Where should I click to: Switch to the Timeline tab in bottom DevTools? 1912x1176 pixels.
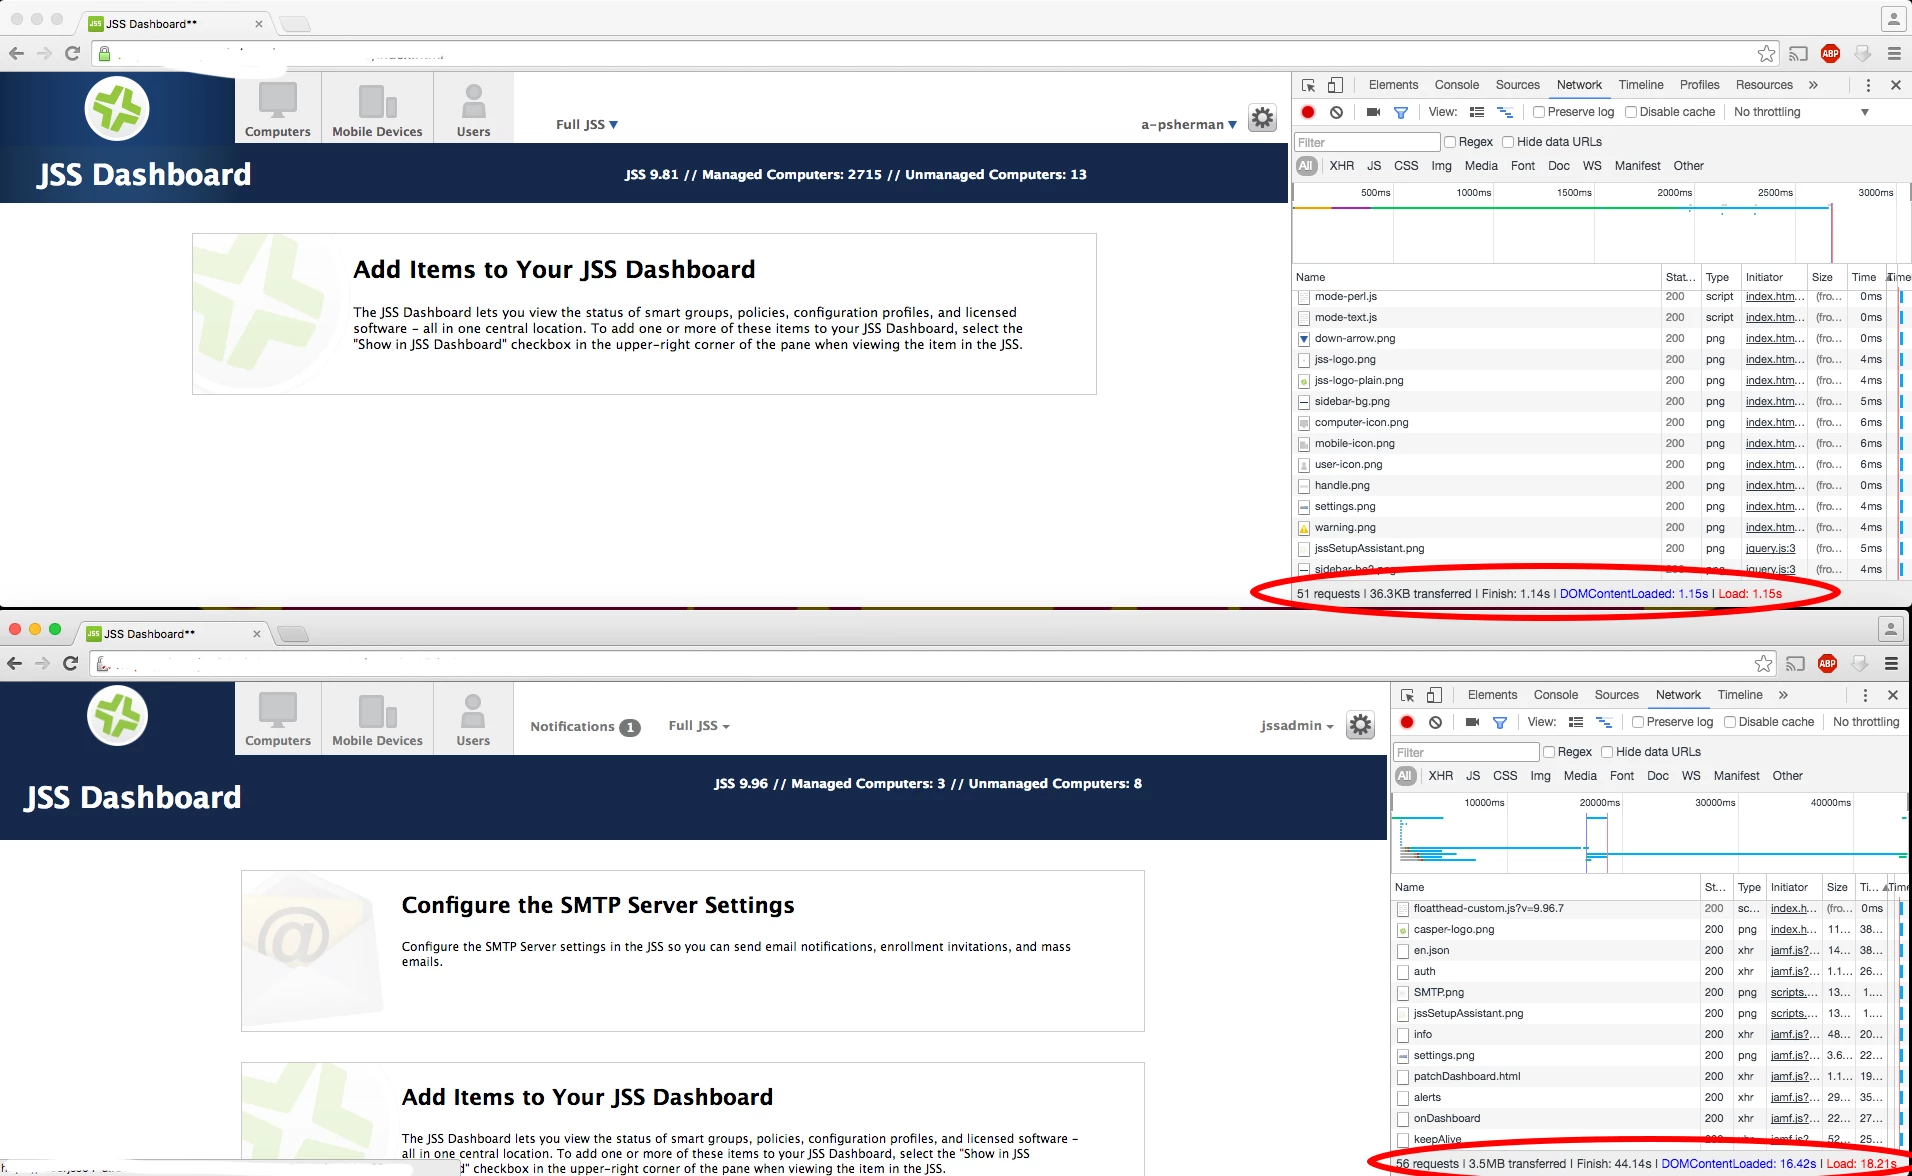pos(1740,695)
